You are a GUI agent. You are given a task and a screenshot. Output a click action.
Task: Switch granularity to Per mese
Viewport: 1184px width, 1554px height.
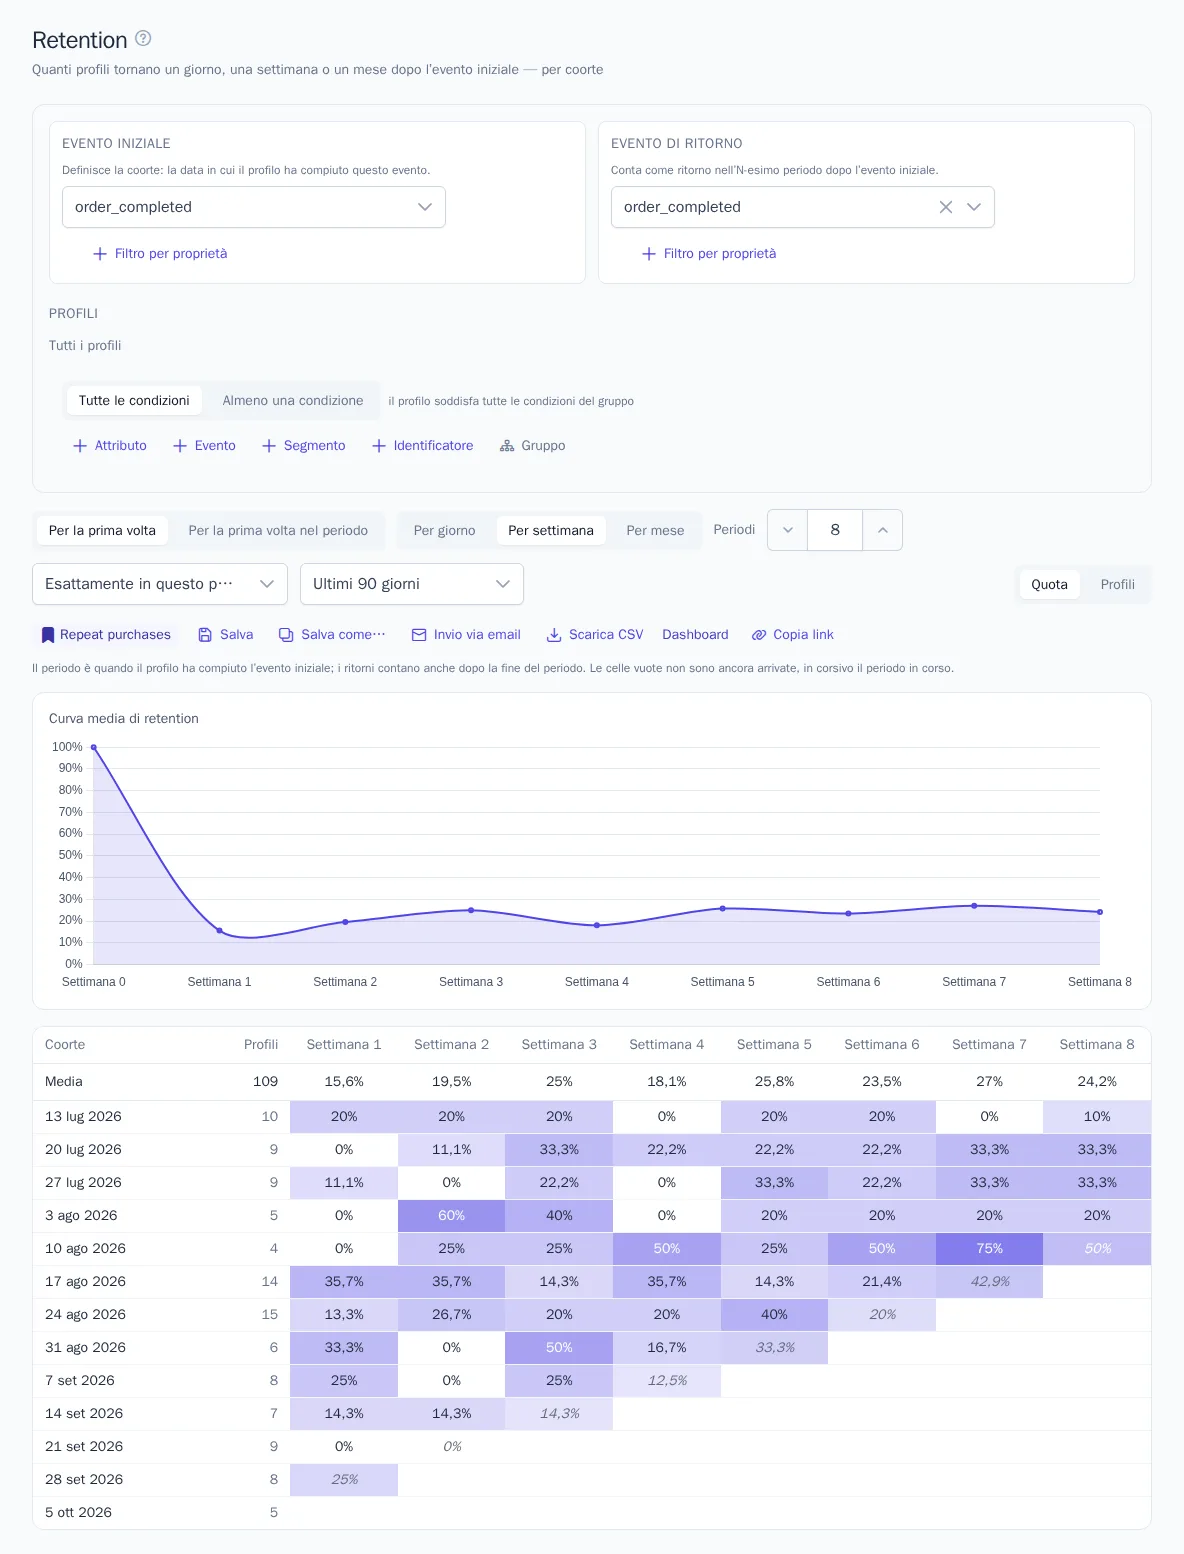(x=655, y=531)
